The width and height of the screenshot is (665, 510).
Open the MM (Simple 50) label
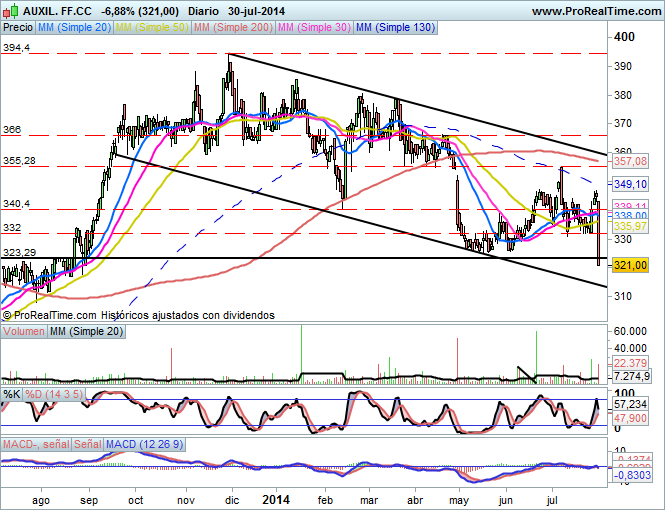(x=152, y=28)
